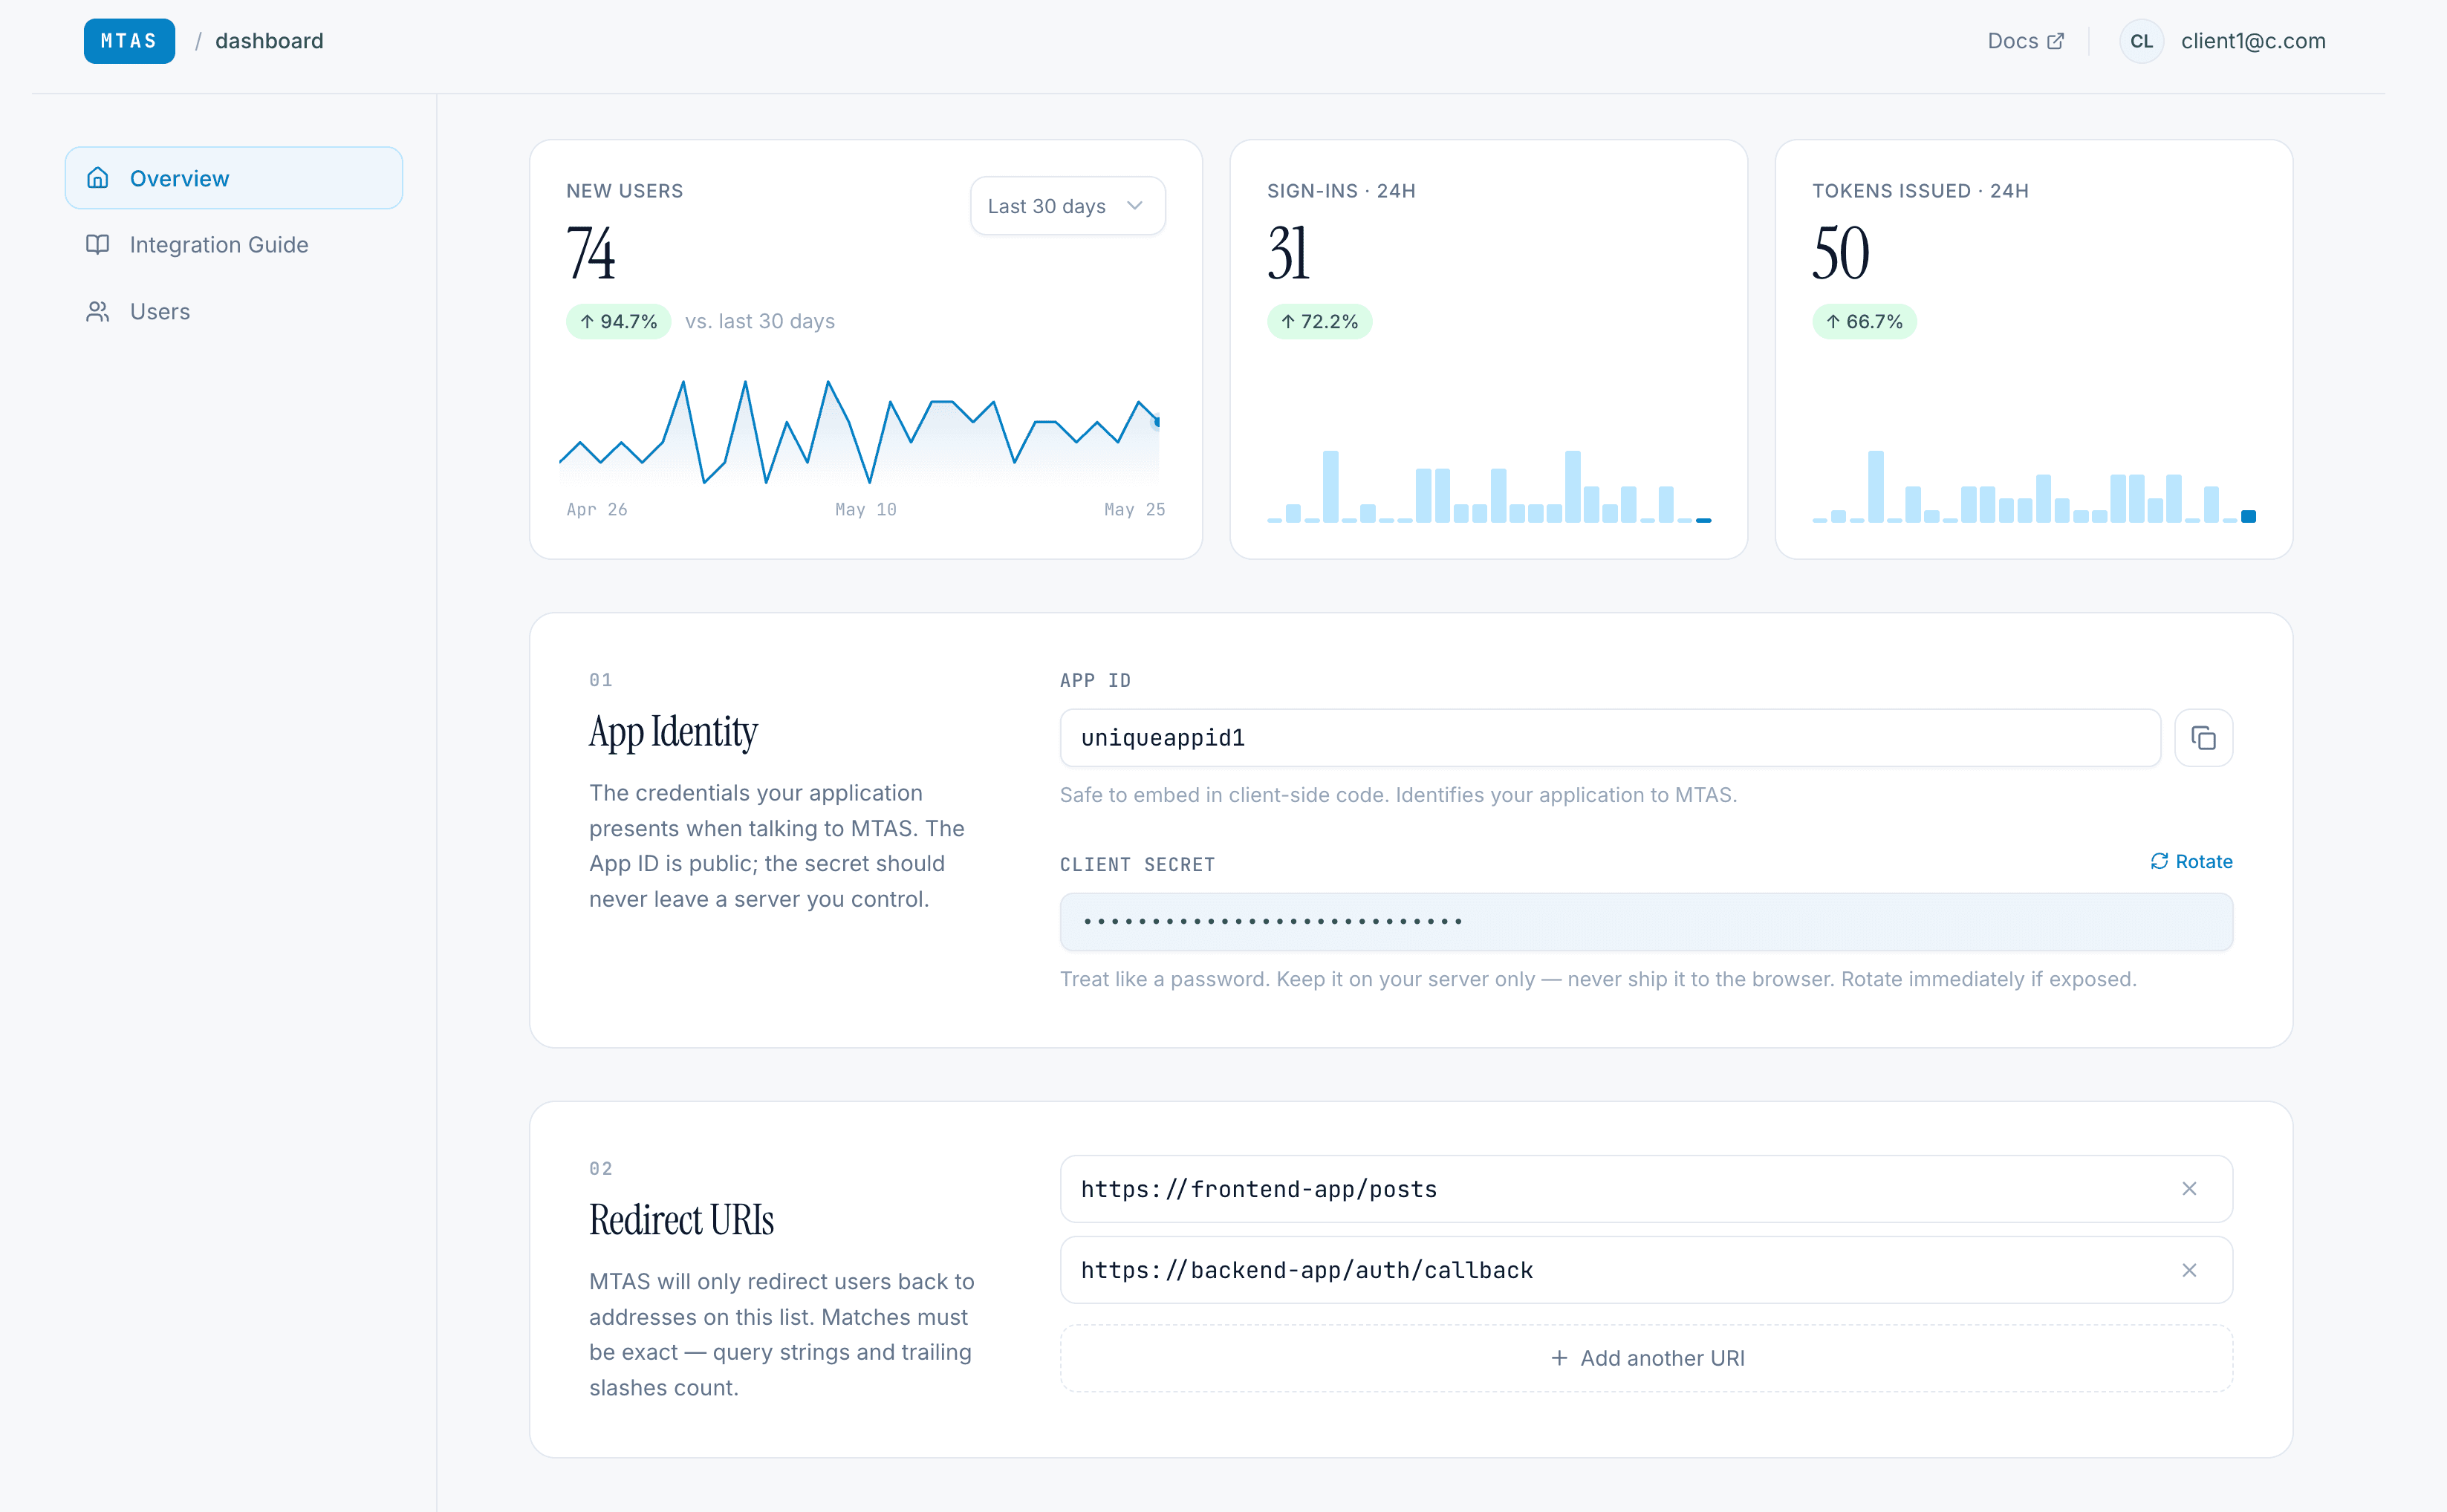Image resolution: width=2447 pixels, height=1512 pixels.
Task: Click the https://backend-app/auth/callback URI field
Action: tap(1646, 1270)
